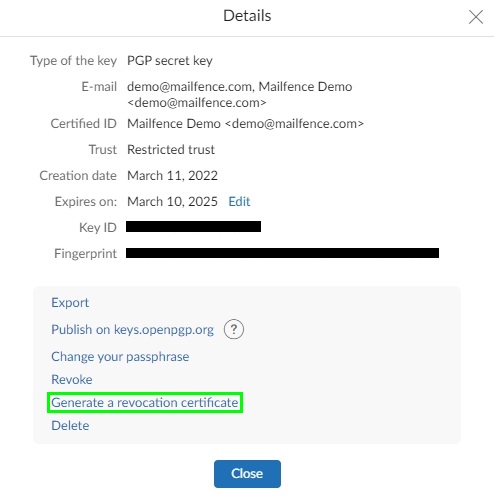Click the redacted Fingerprint value
Screen dimensions: 494x504
tap(282, 253)
